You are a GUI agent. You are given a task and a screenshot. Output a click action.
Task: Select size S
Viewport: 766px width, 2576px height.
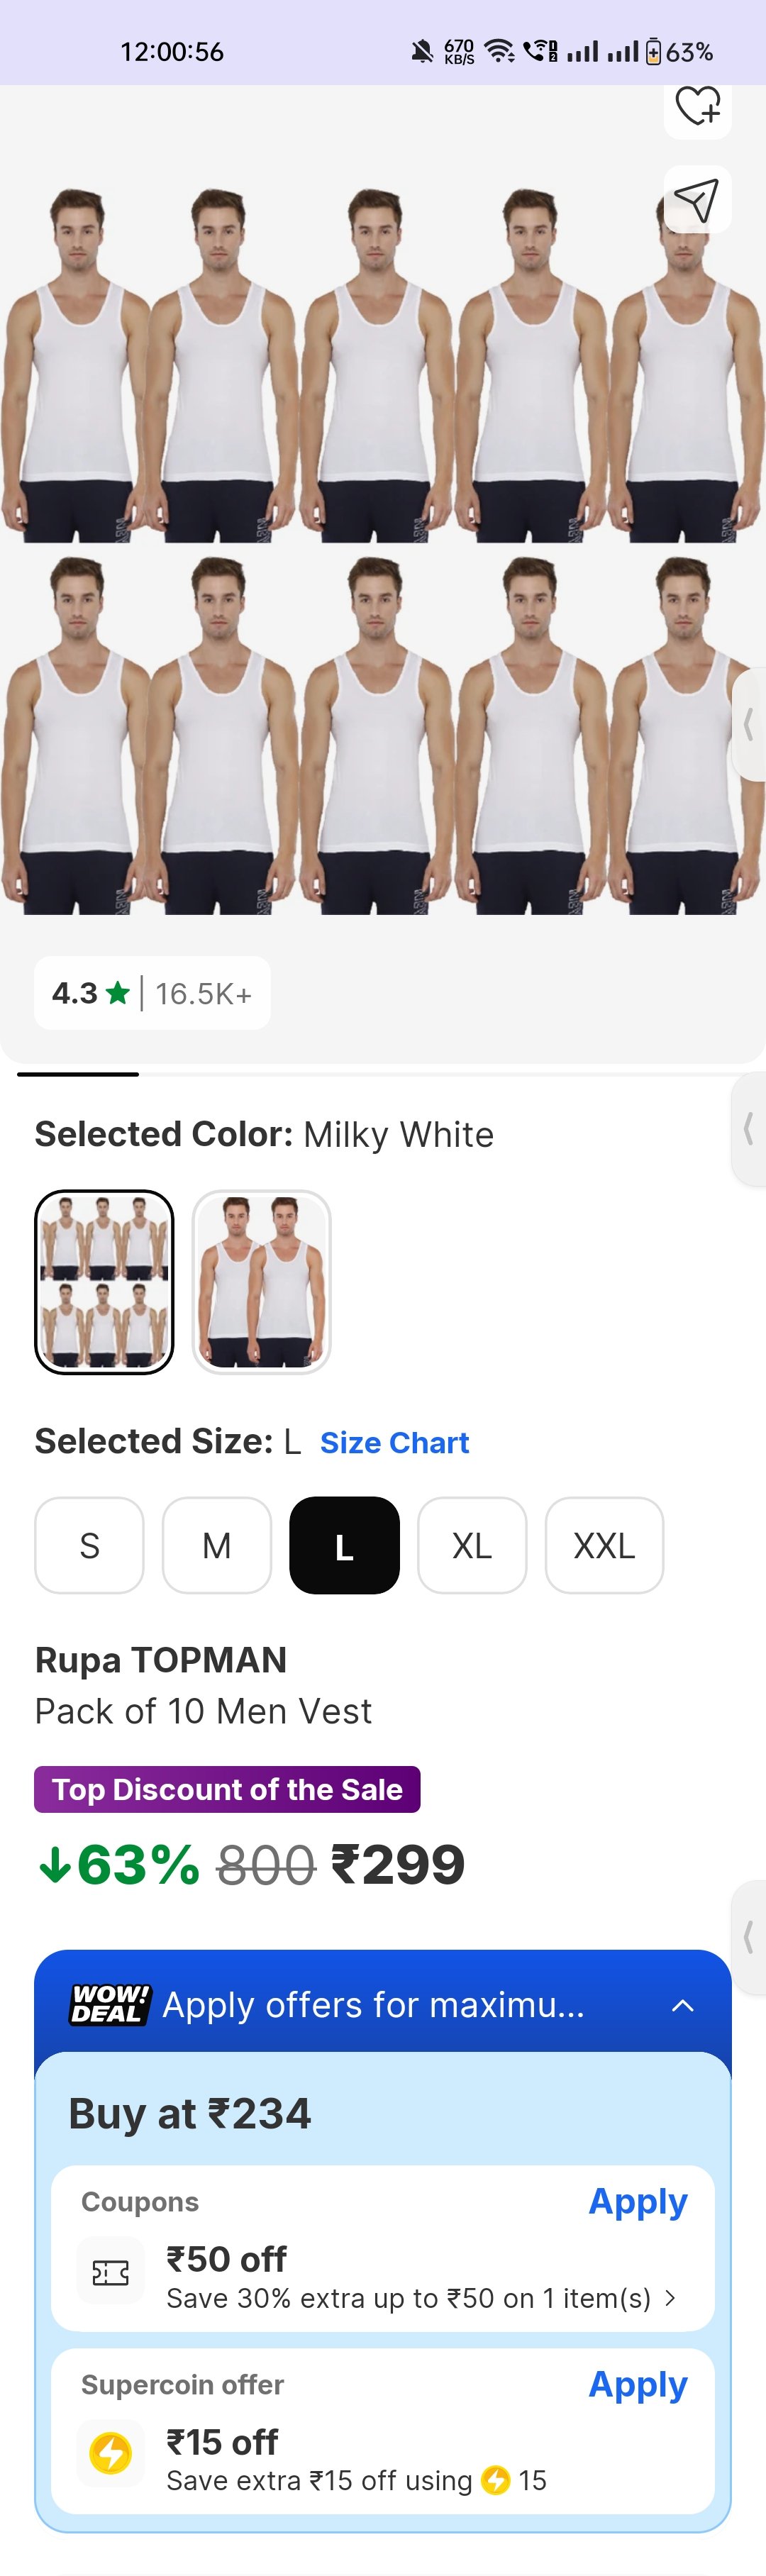coord(89,1545)
